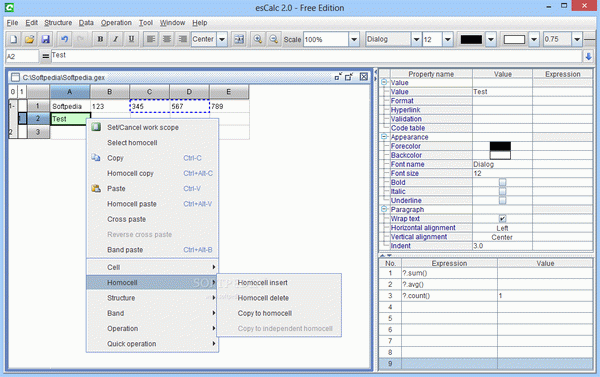
Task: Toggle the Bold property checkbox
Action: tap(502, 182)
